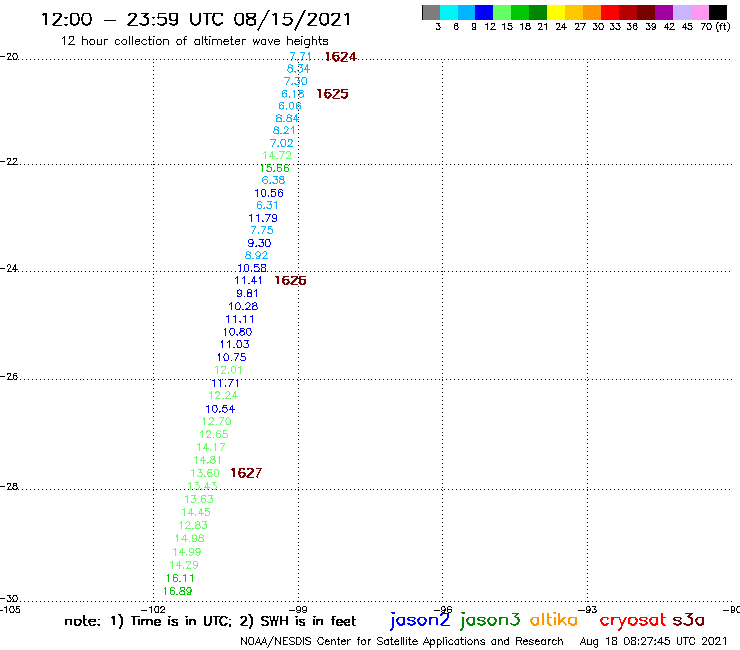Click the 11.79 wave height value
740x650 pixels.
[263, 218]
